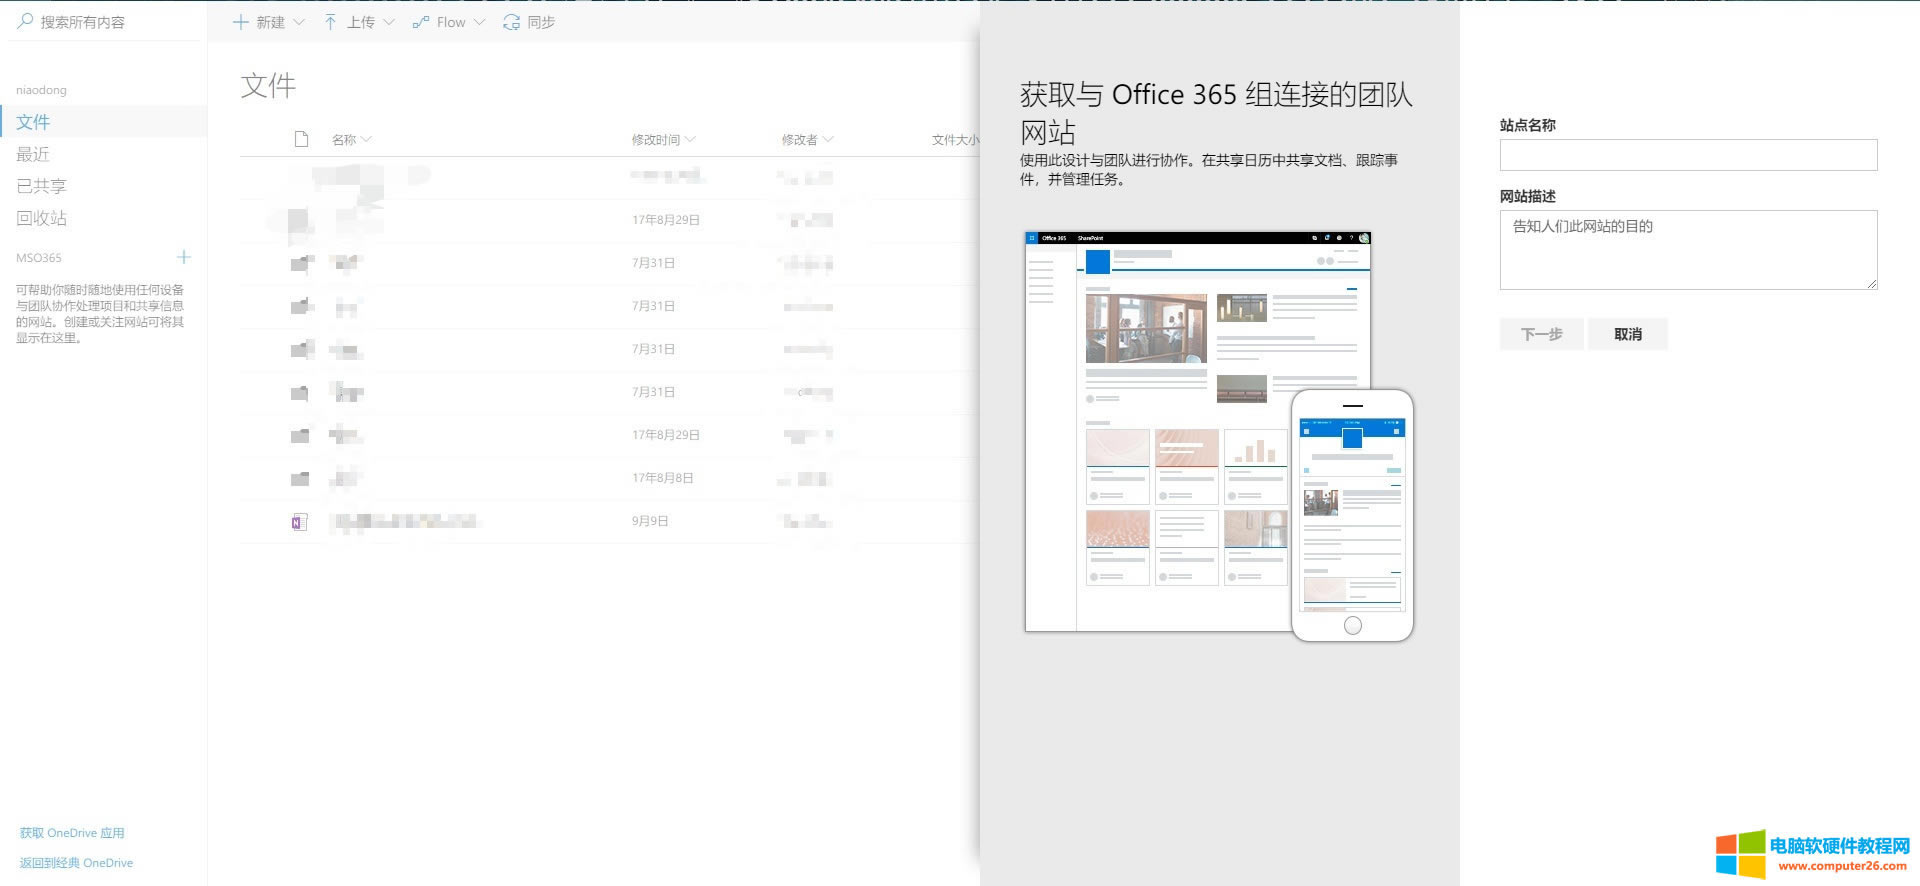Click the sync 同步 icon

click(512, 22)
